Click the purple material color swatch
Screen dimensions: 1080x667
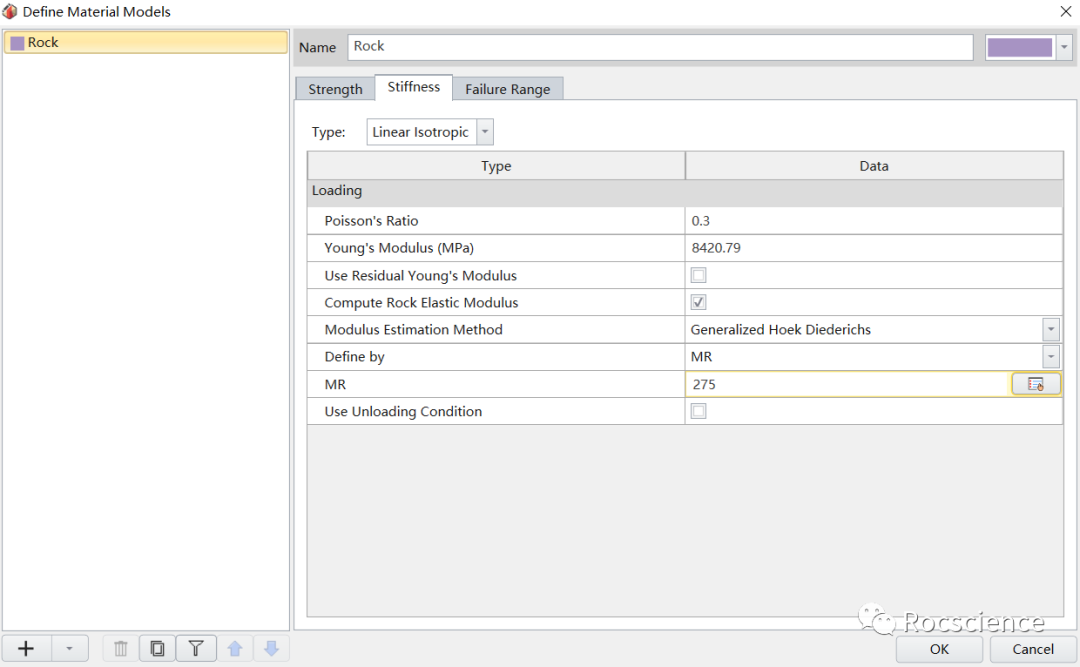[x=1019, y=47]
